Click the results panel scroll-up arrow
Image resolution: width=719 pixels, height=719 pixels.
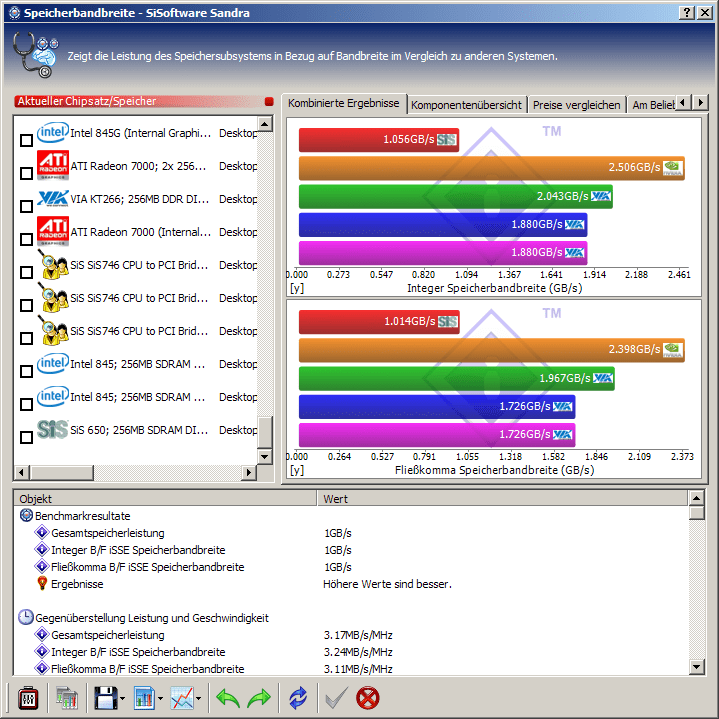pyautogui.click(x=697, y=498)
